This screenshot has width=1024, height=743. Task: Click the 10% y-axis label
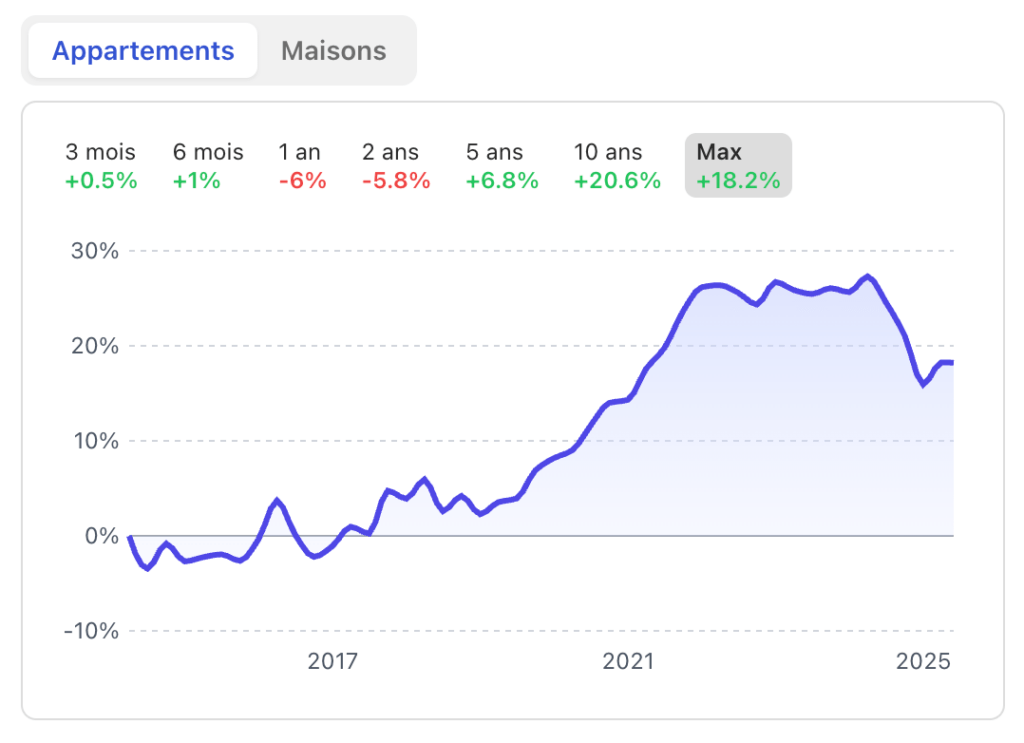tap(95, 441)
